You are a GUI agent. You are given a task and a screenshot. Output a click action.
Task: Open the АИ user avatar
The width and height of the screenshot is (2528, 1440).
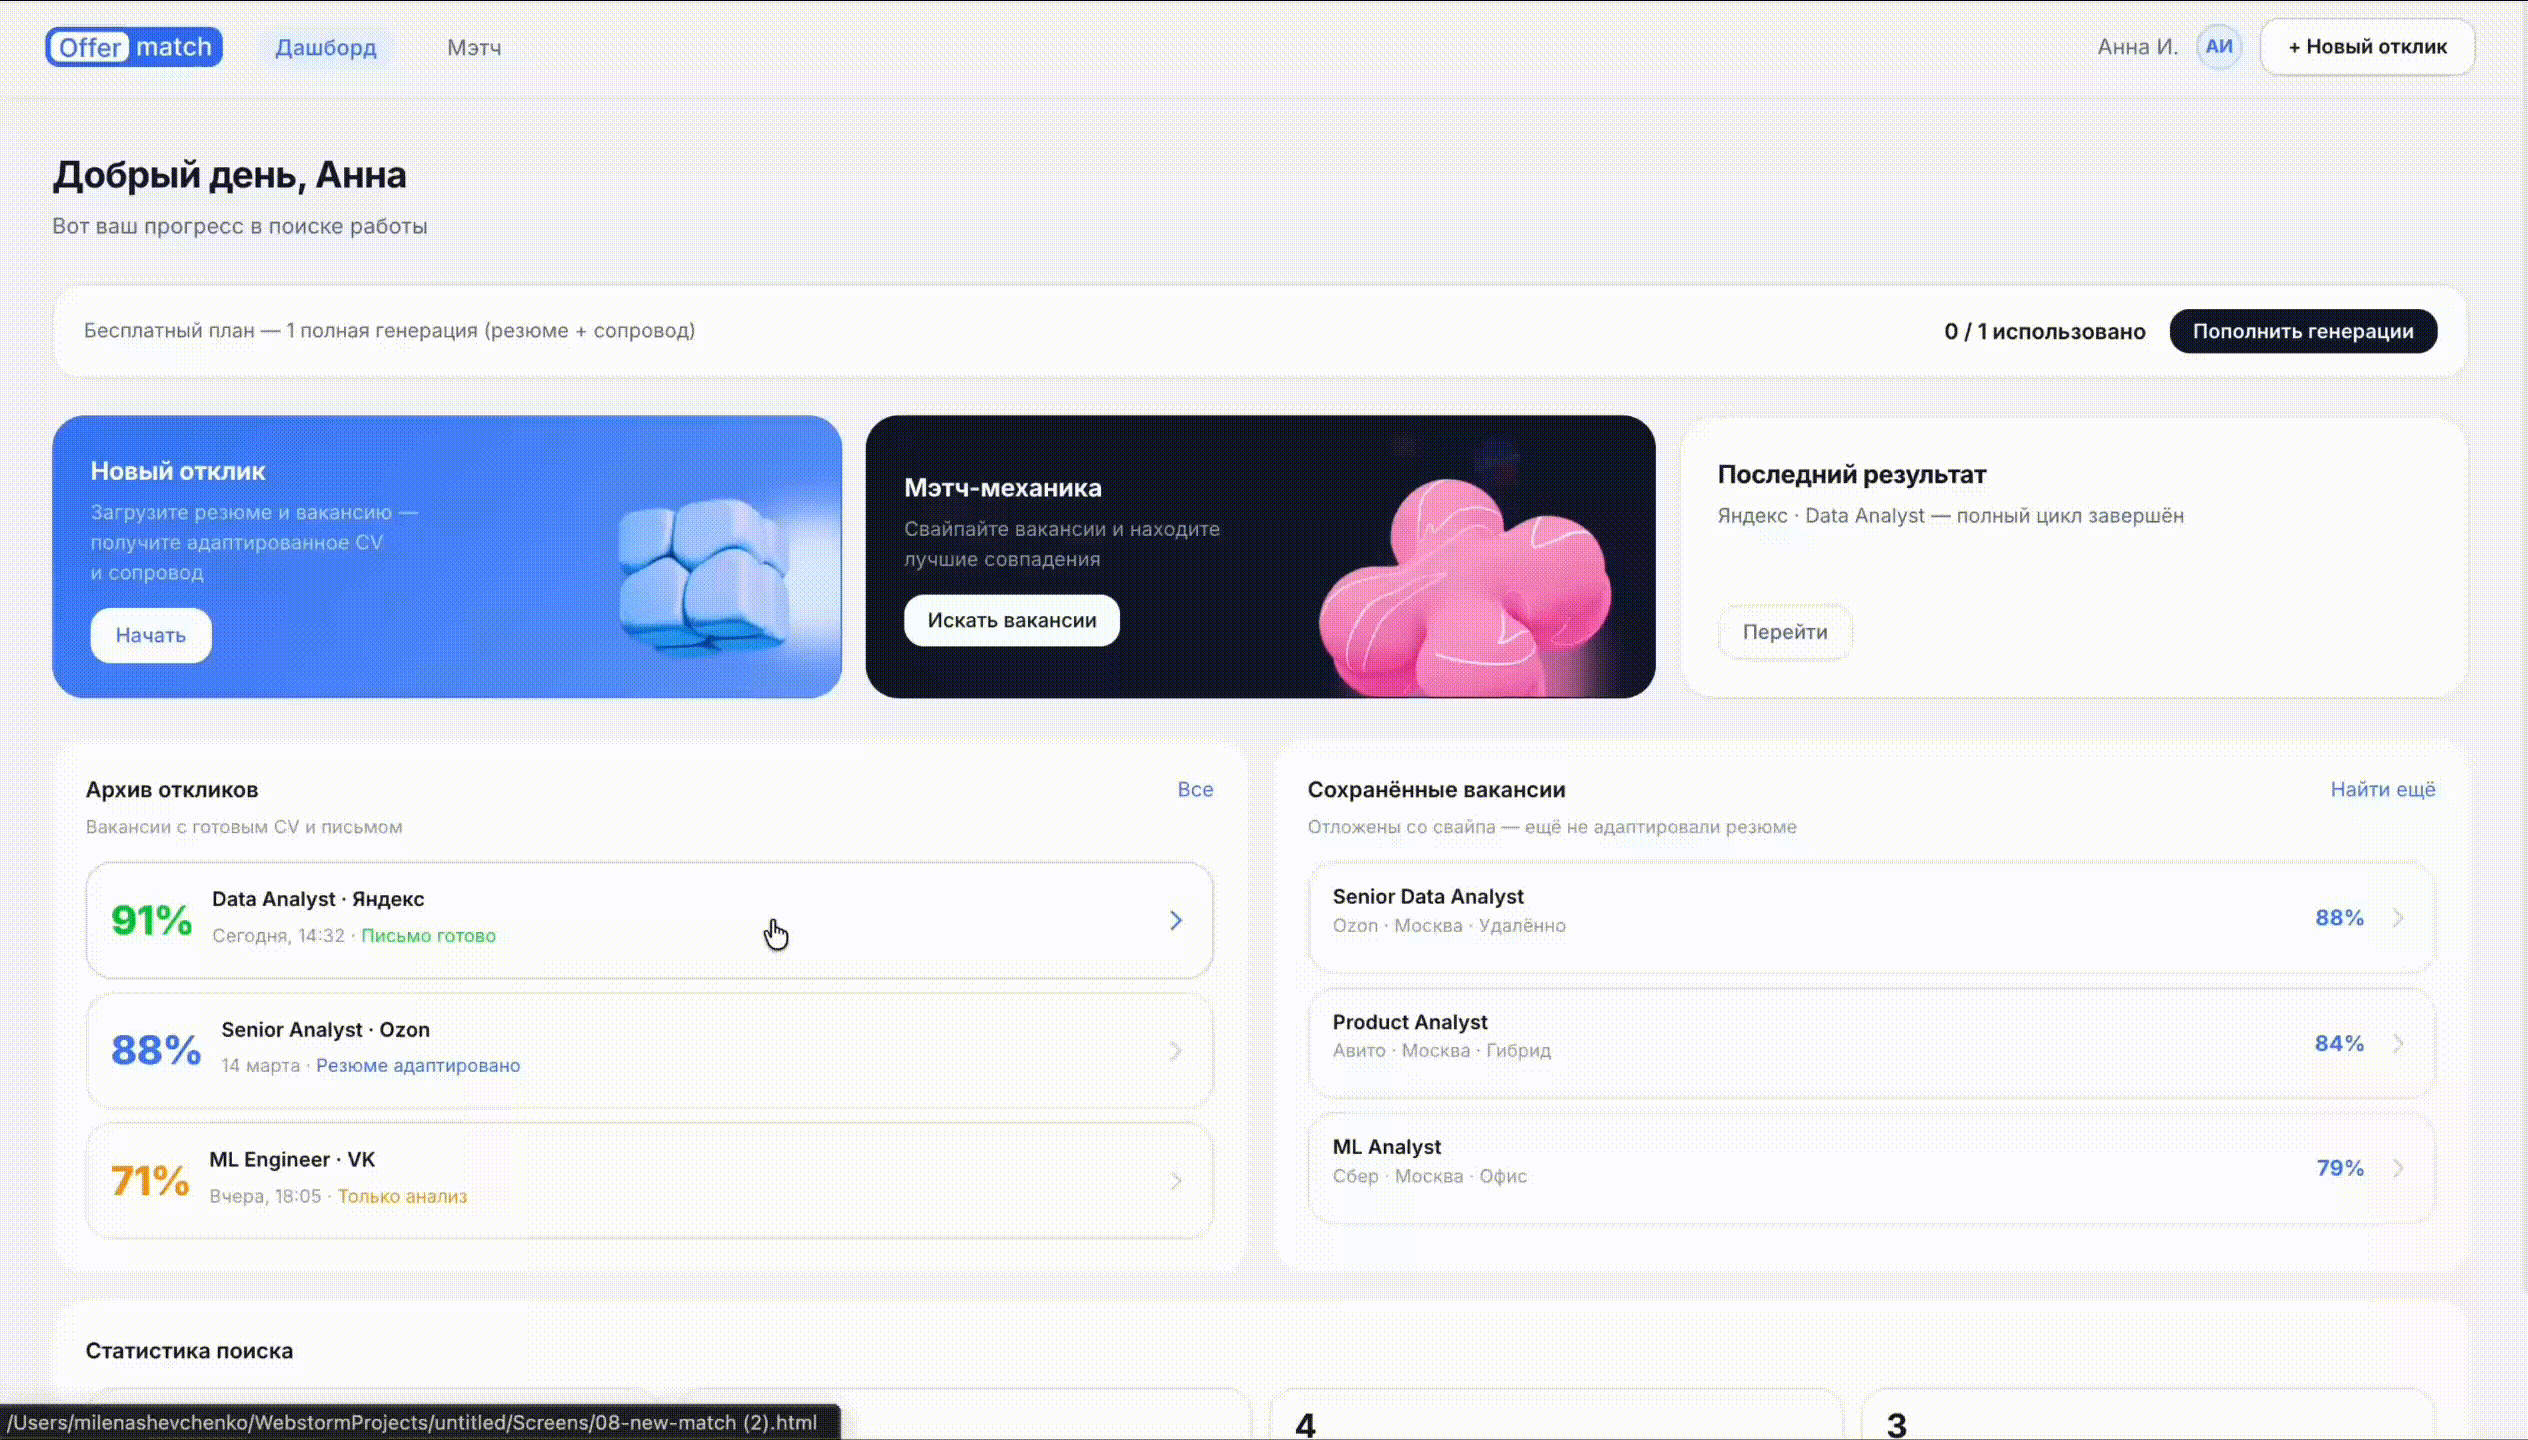click(x=2218, y=47)
